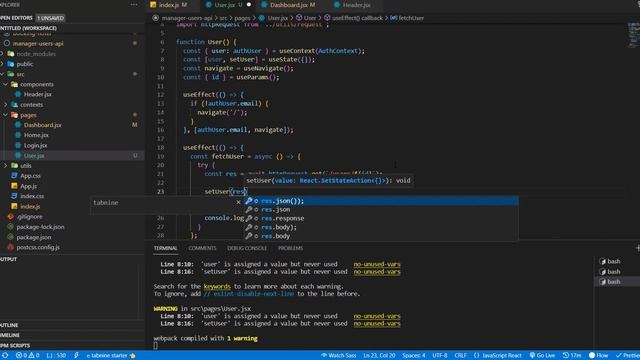640x360 pixels.
Task: Switch to the User.jsx editor tab
Action: [x=224, y=5]
